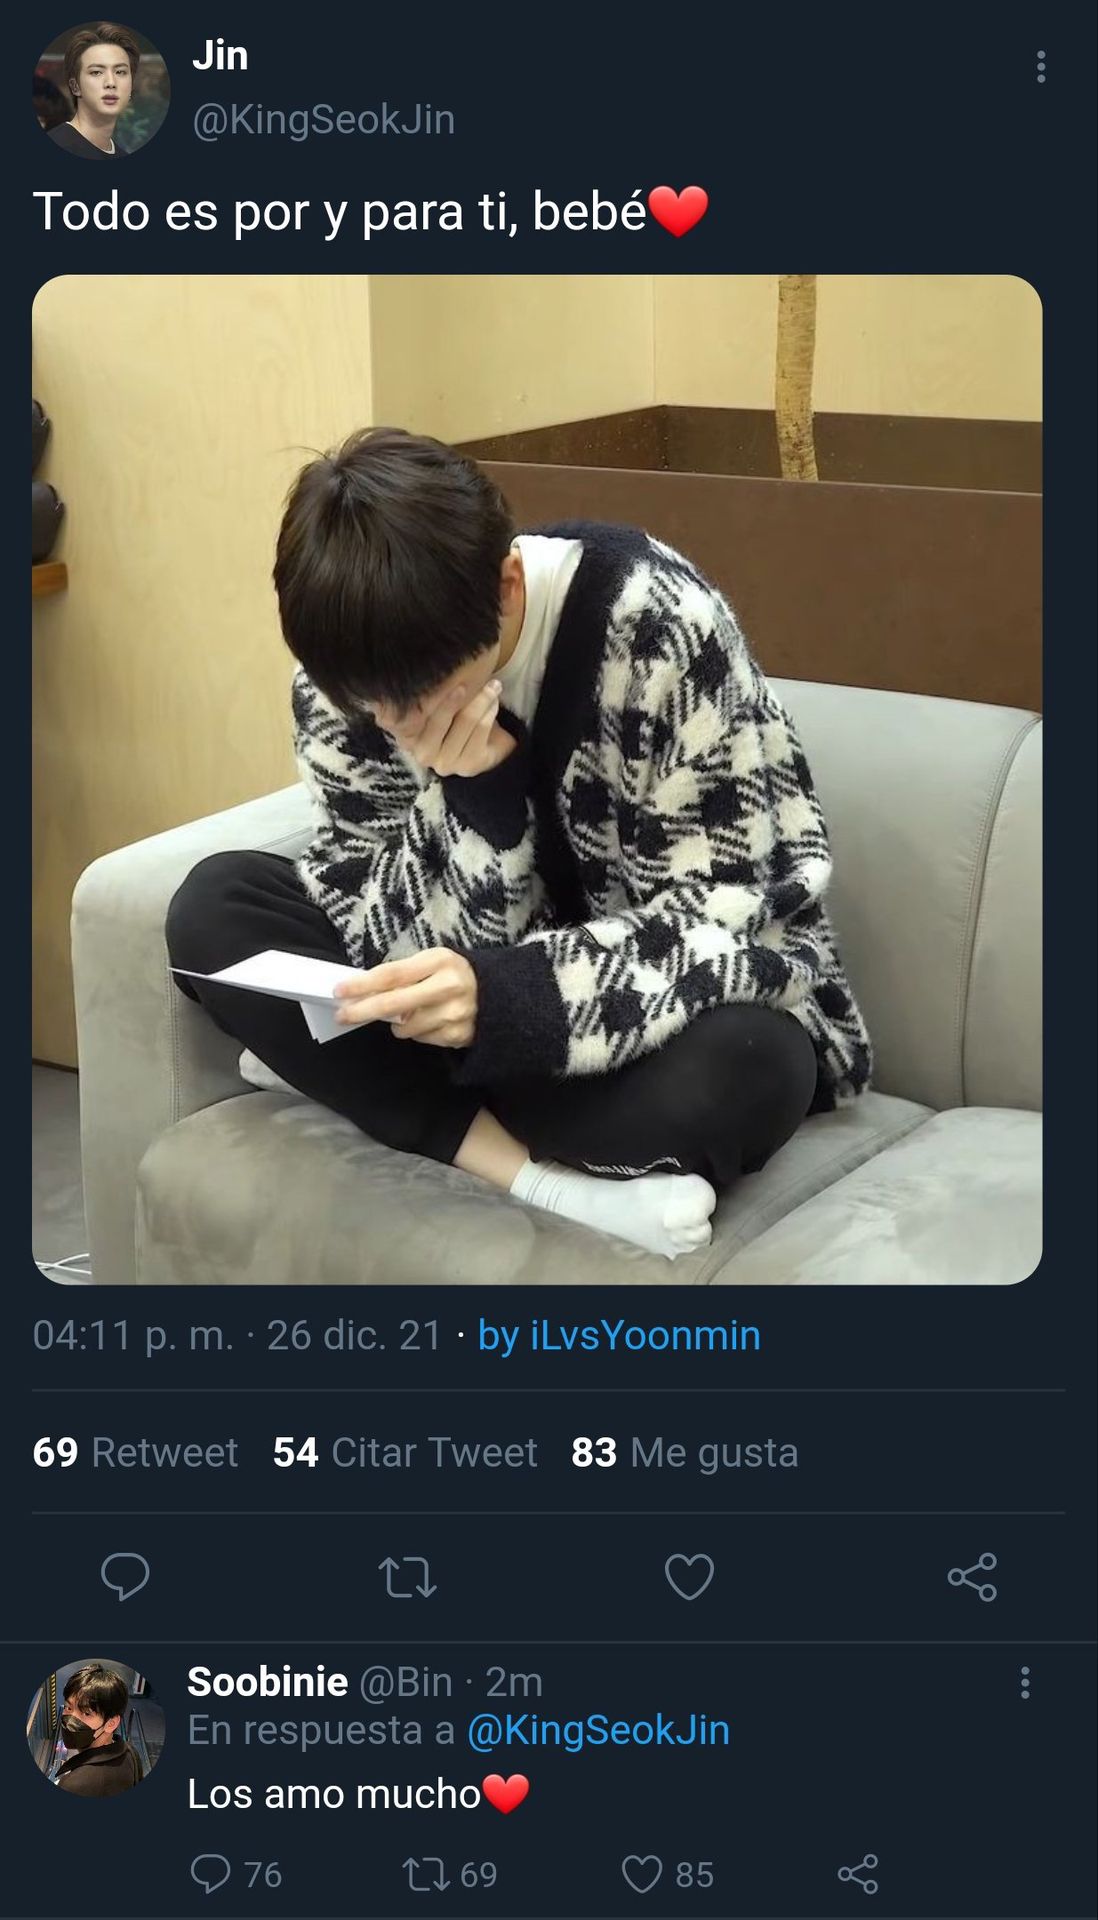Open the 'by iLvsYoonmin' source link
Viewport: 1098px width, 1920px height.
coord(619,1335)
